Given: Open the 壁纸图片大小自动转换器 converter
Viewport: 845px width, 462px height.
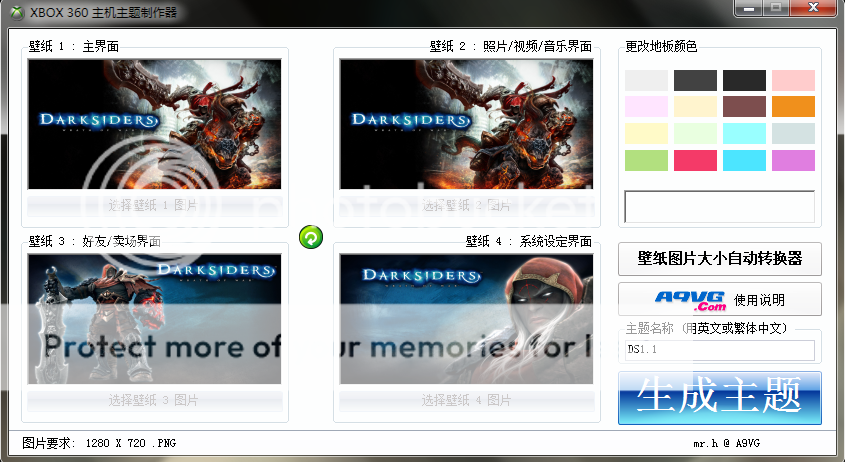Looking at the screenshot, I should (x=719, y=258).
